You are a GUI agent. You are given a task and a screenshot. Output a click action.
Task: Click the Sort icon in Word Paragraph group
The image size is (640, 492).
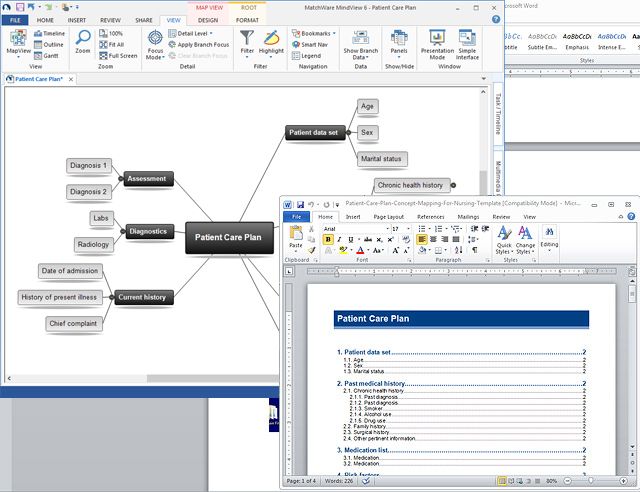459,250
